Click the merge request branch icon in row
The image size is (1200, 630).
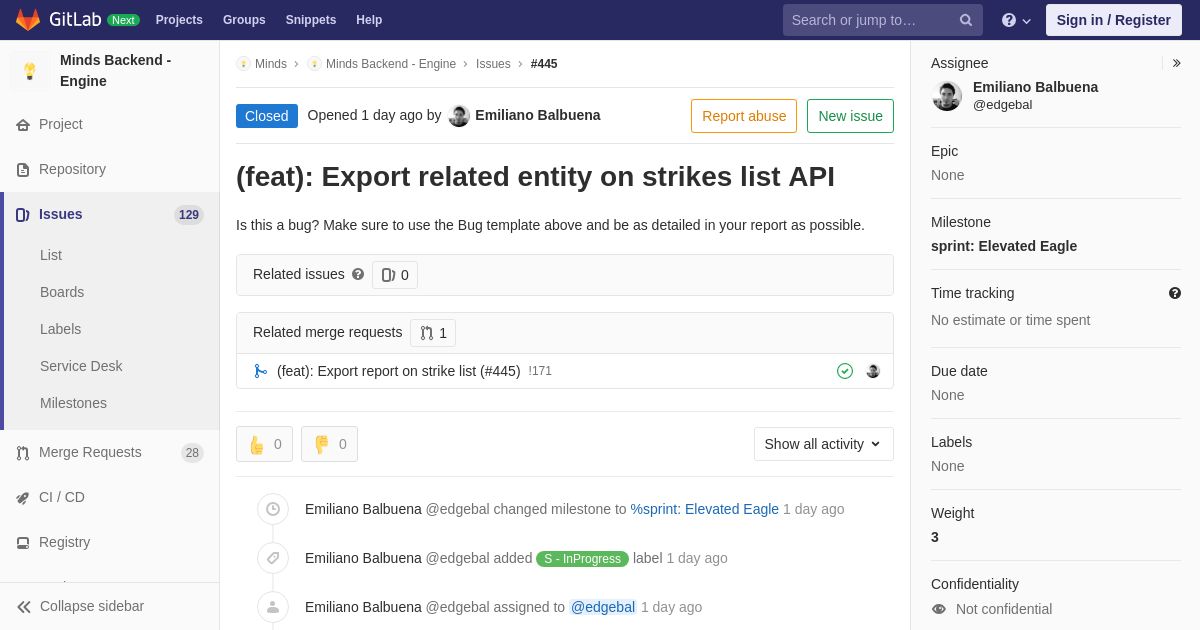260,371
